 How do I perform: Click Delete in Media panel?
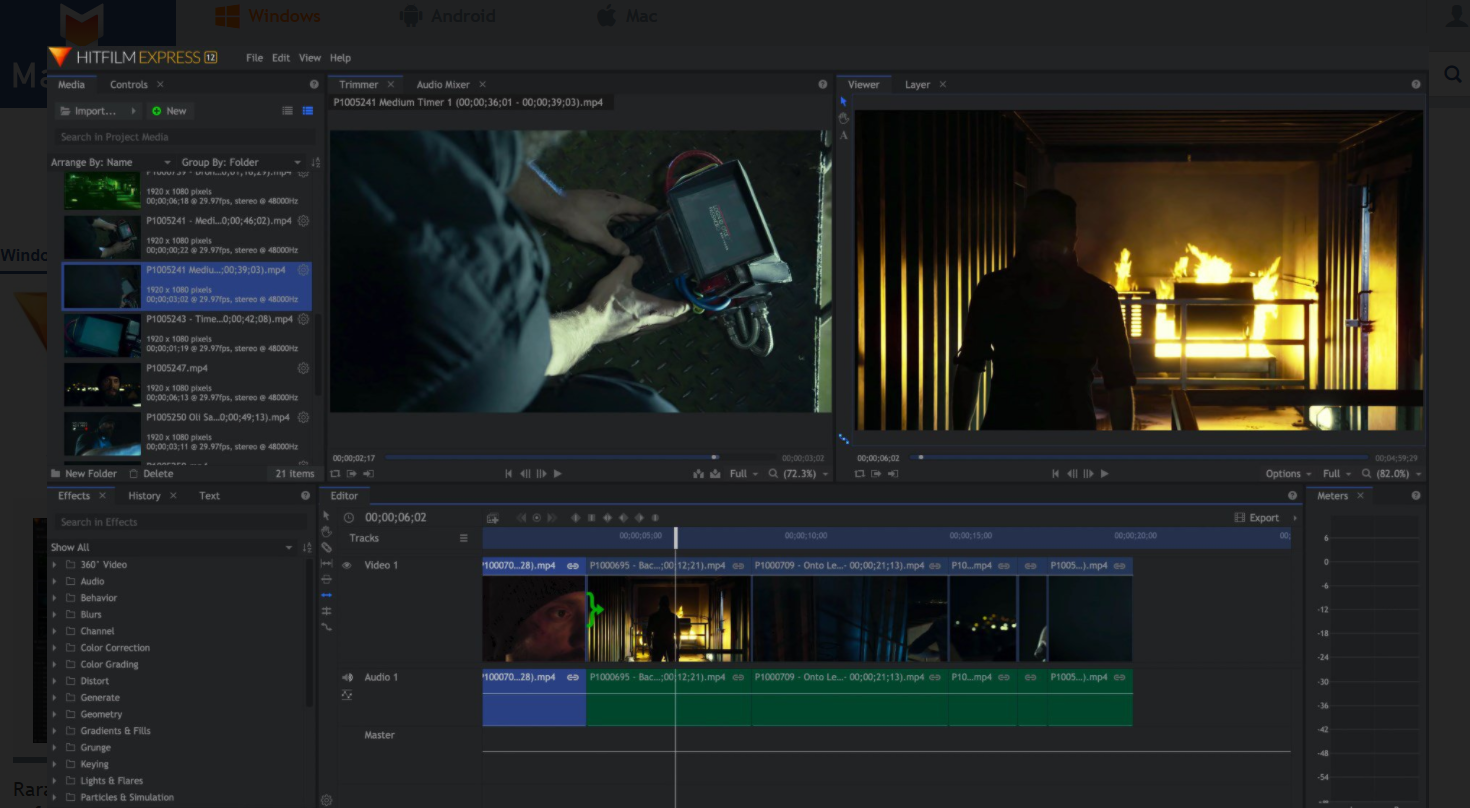[151, 474]
